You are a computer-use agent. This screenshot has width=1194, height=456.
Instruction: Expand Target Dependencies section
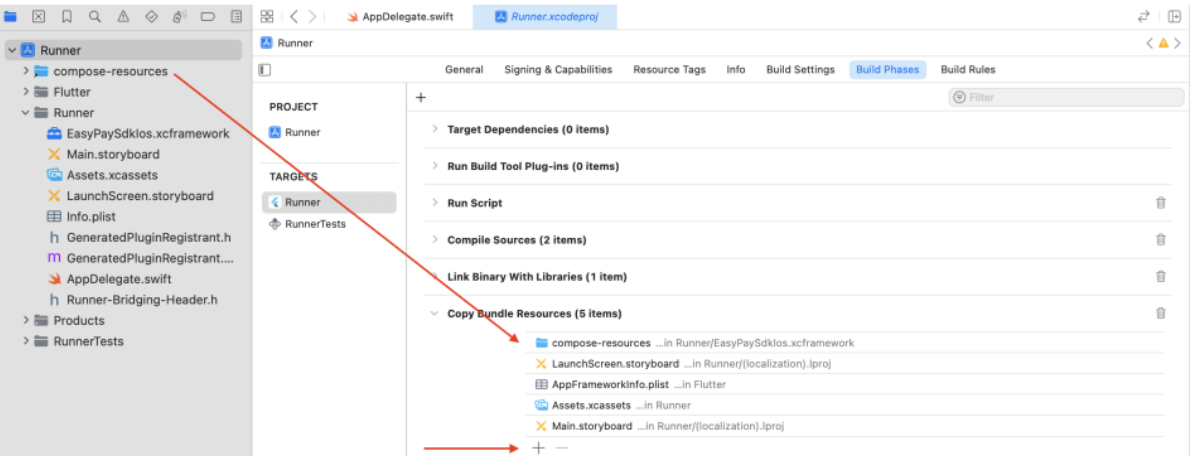[435, 129]
